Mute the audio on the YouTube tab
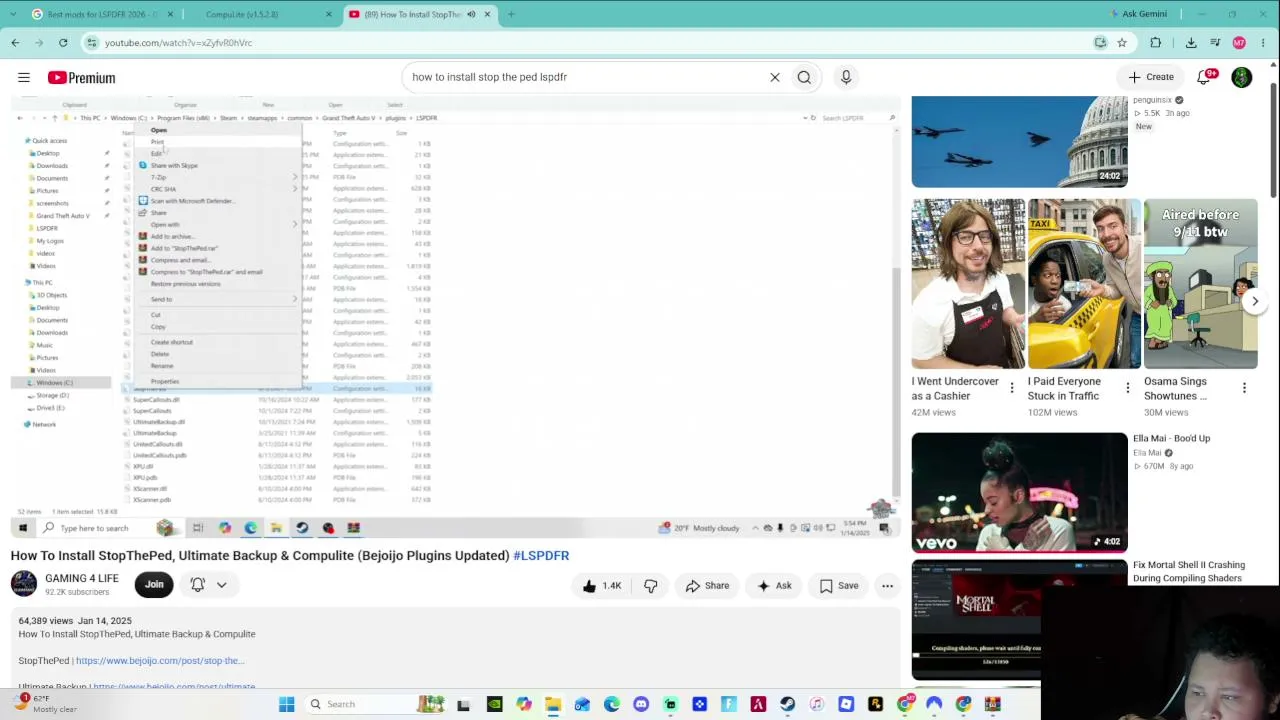This screenshot has height=720, width=1280. click(471, 14)
